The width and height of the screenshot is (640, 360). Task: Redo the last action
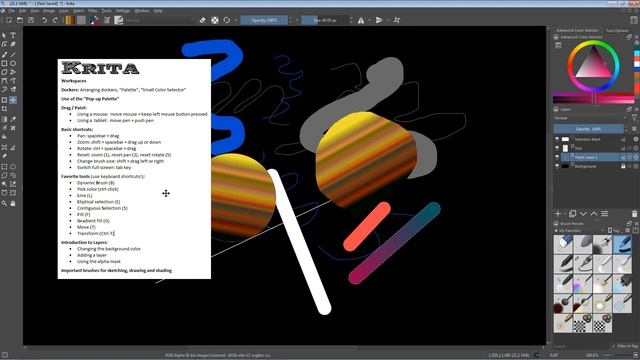tap(55, 20)
